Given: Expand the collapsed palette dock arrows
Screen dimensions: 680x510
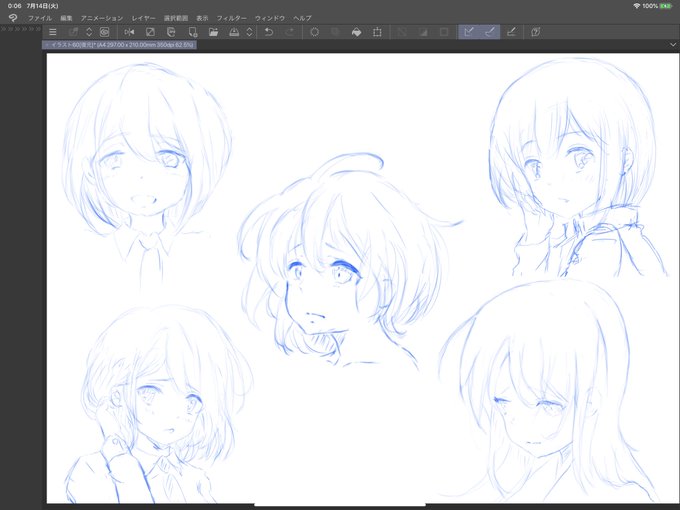Looking at the screenshot, I should tap(21, 29).
